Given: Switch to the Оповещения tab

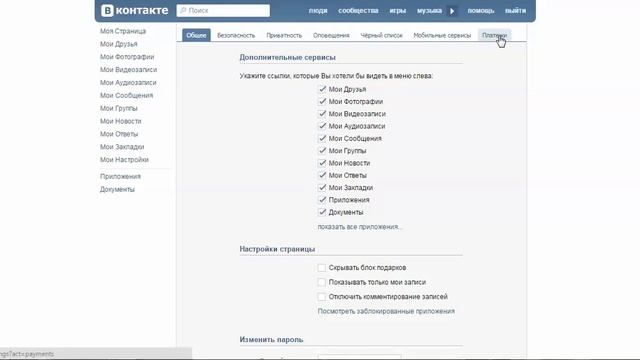Looking at the screenshot, I should [x=331, y=36].
